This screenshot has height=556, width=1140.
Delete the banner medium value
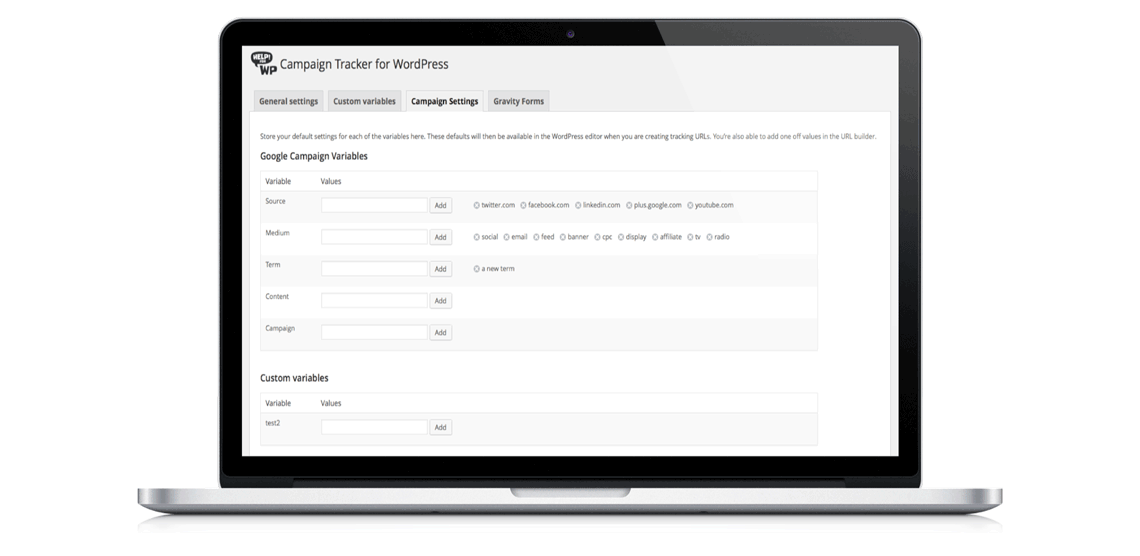coord(563,237)
